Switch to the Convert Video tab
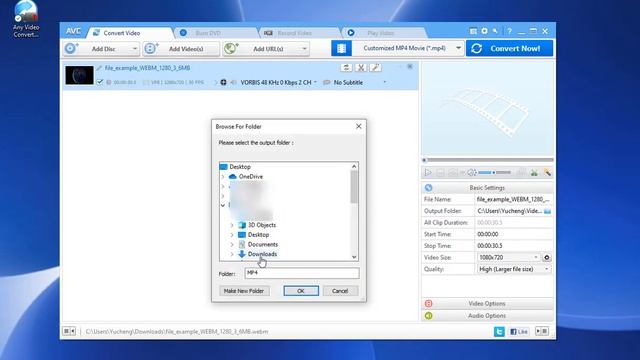 121,33
